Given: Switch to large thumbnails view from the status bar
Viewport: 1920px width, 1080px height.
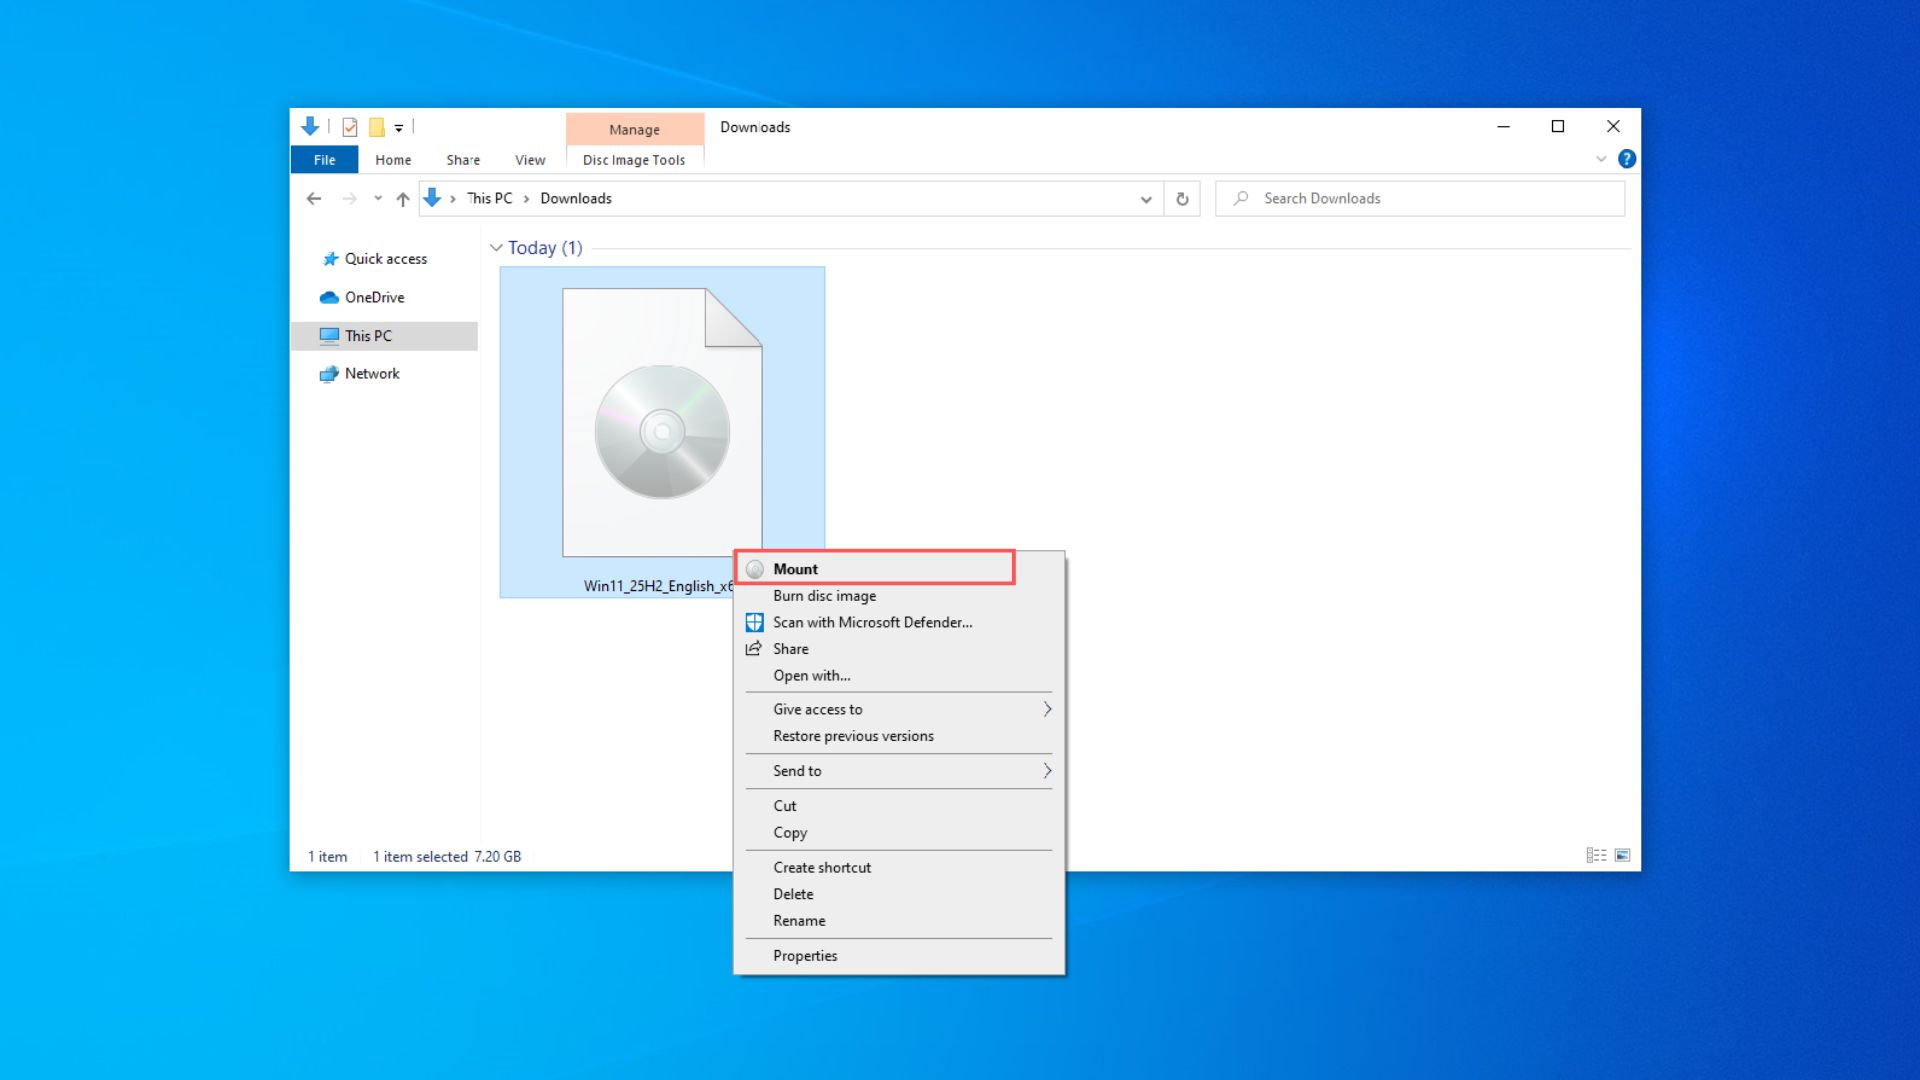Looking at the screenshot, I should (1622, 856).
